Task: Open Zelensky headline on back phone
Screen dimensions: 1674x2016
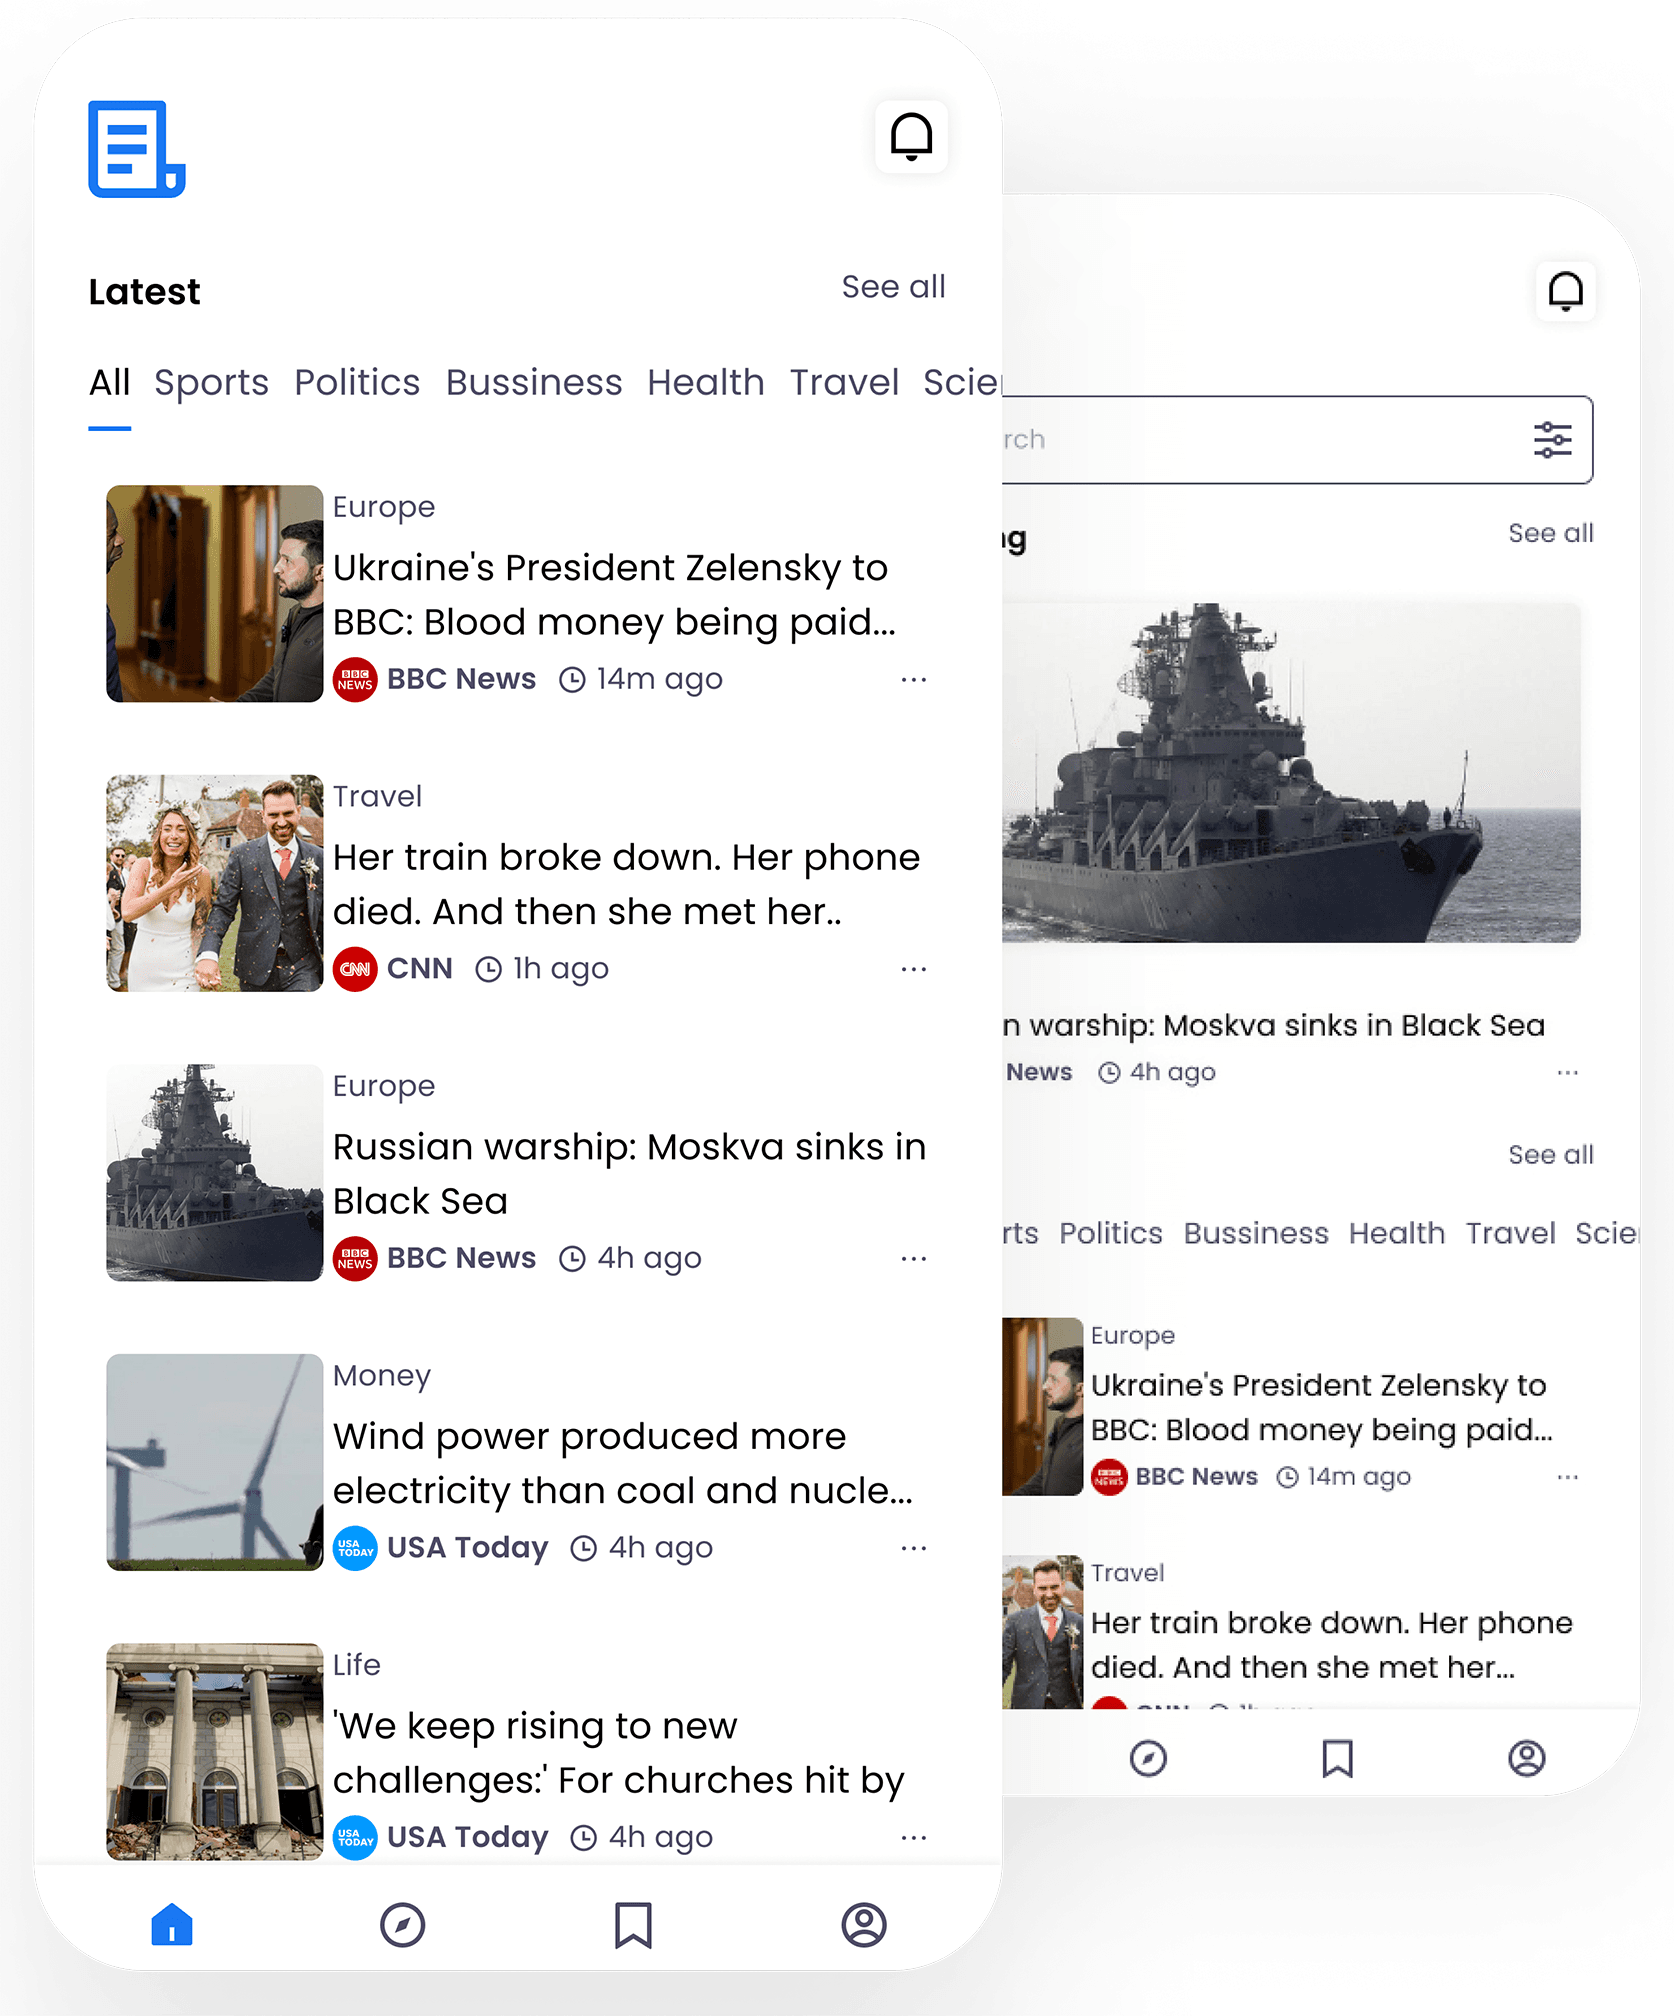Action: 1321,1407
